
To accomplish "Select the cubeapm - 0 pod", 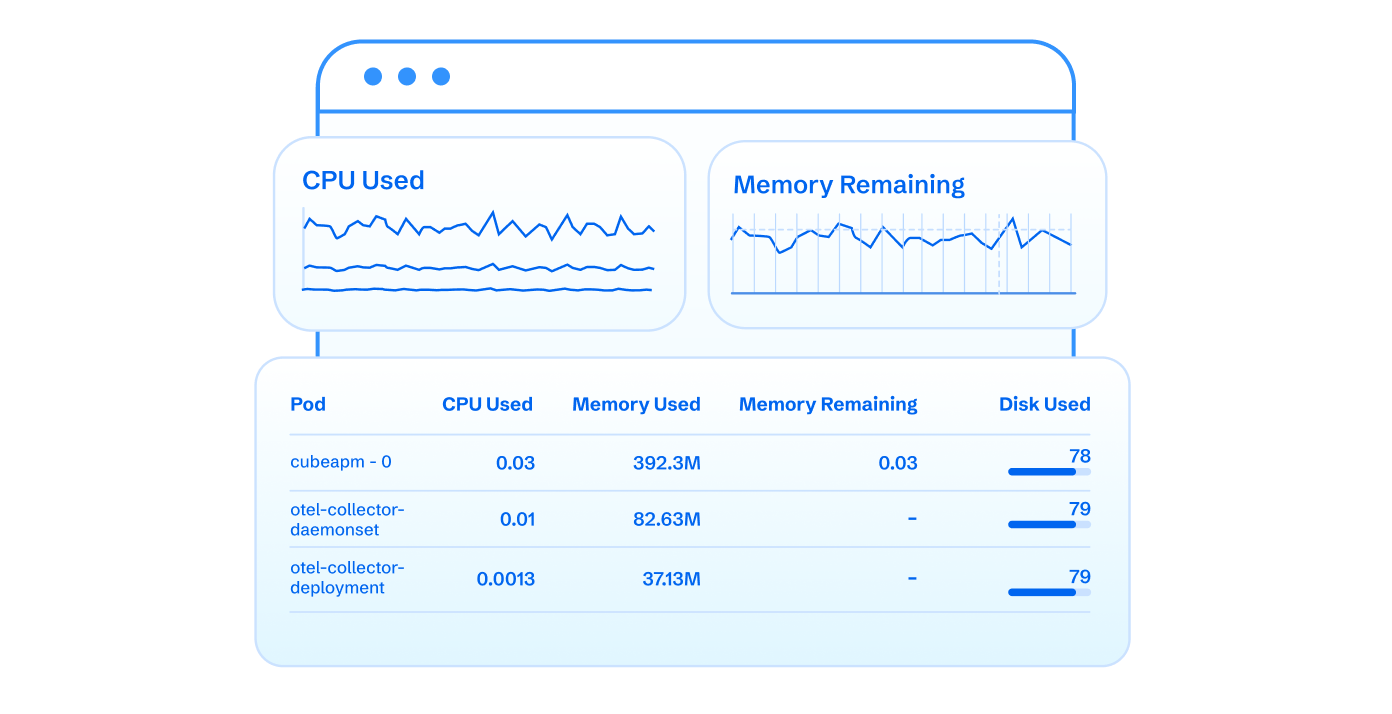I will pyautogui.click(x=341, y=463).
